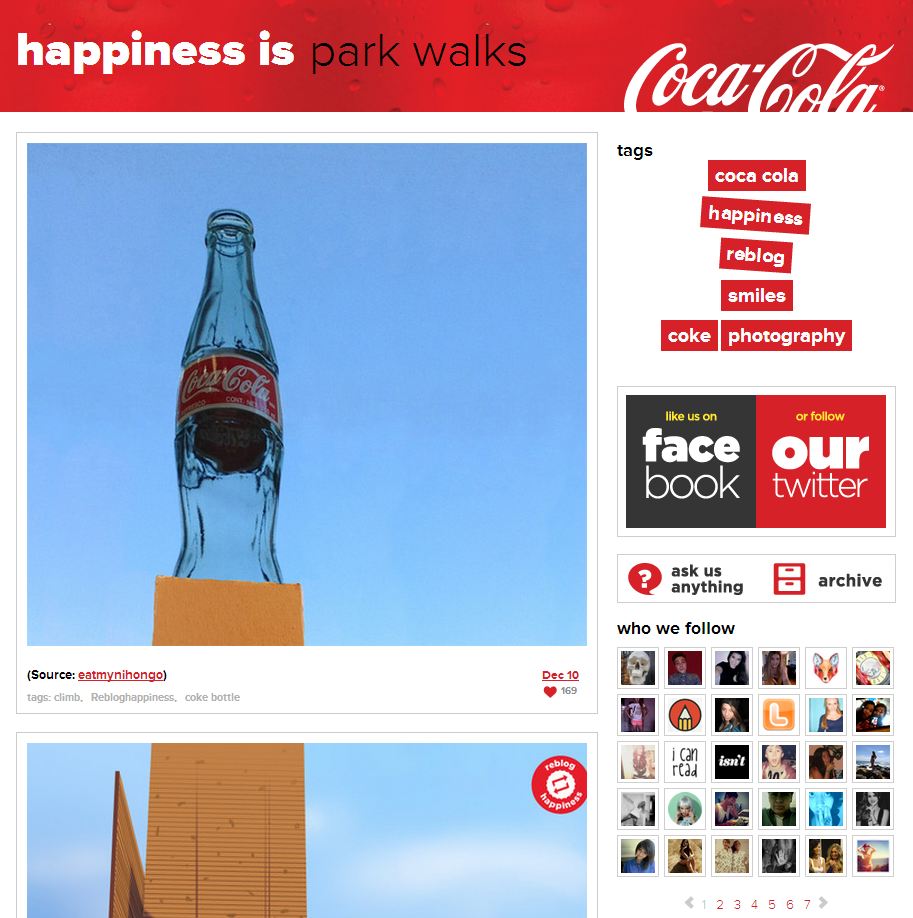Click the ask us question mark icon

(644, 579)
